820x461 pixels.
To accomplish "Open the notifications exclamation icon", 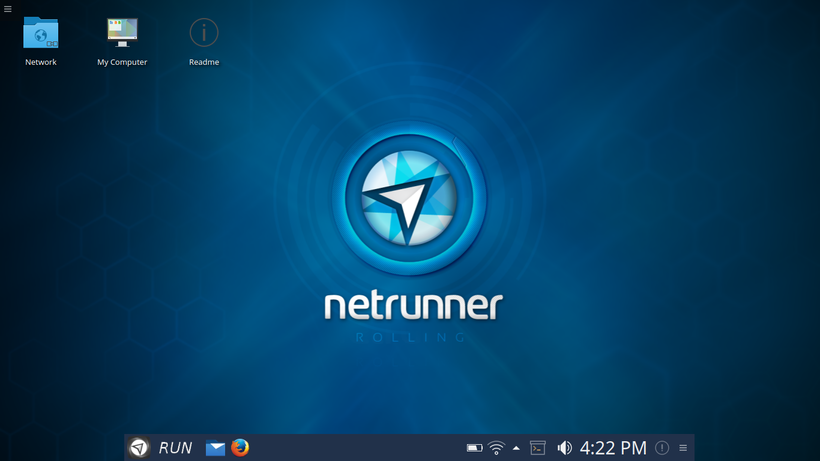I will click(x=662, y=448).
